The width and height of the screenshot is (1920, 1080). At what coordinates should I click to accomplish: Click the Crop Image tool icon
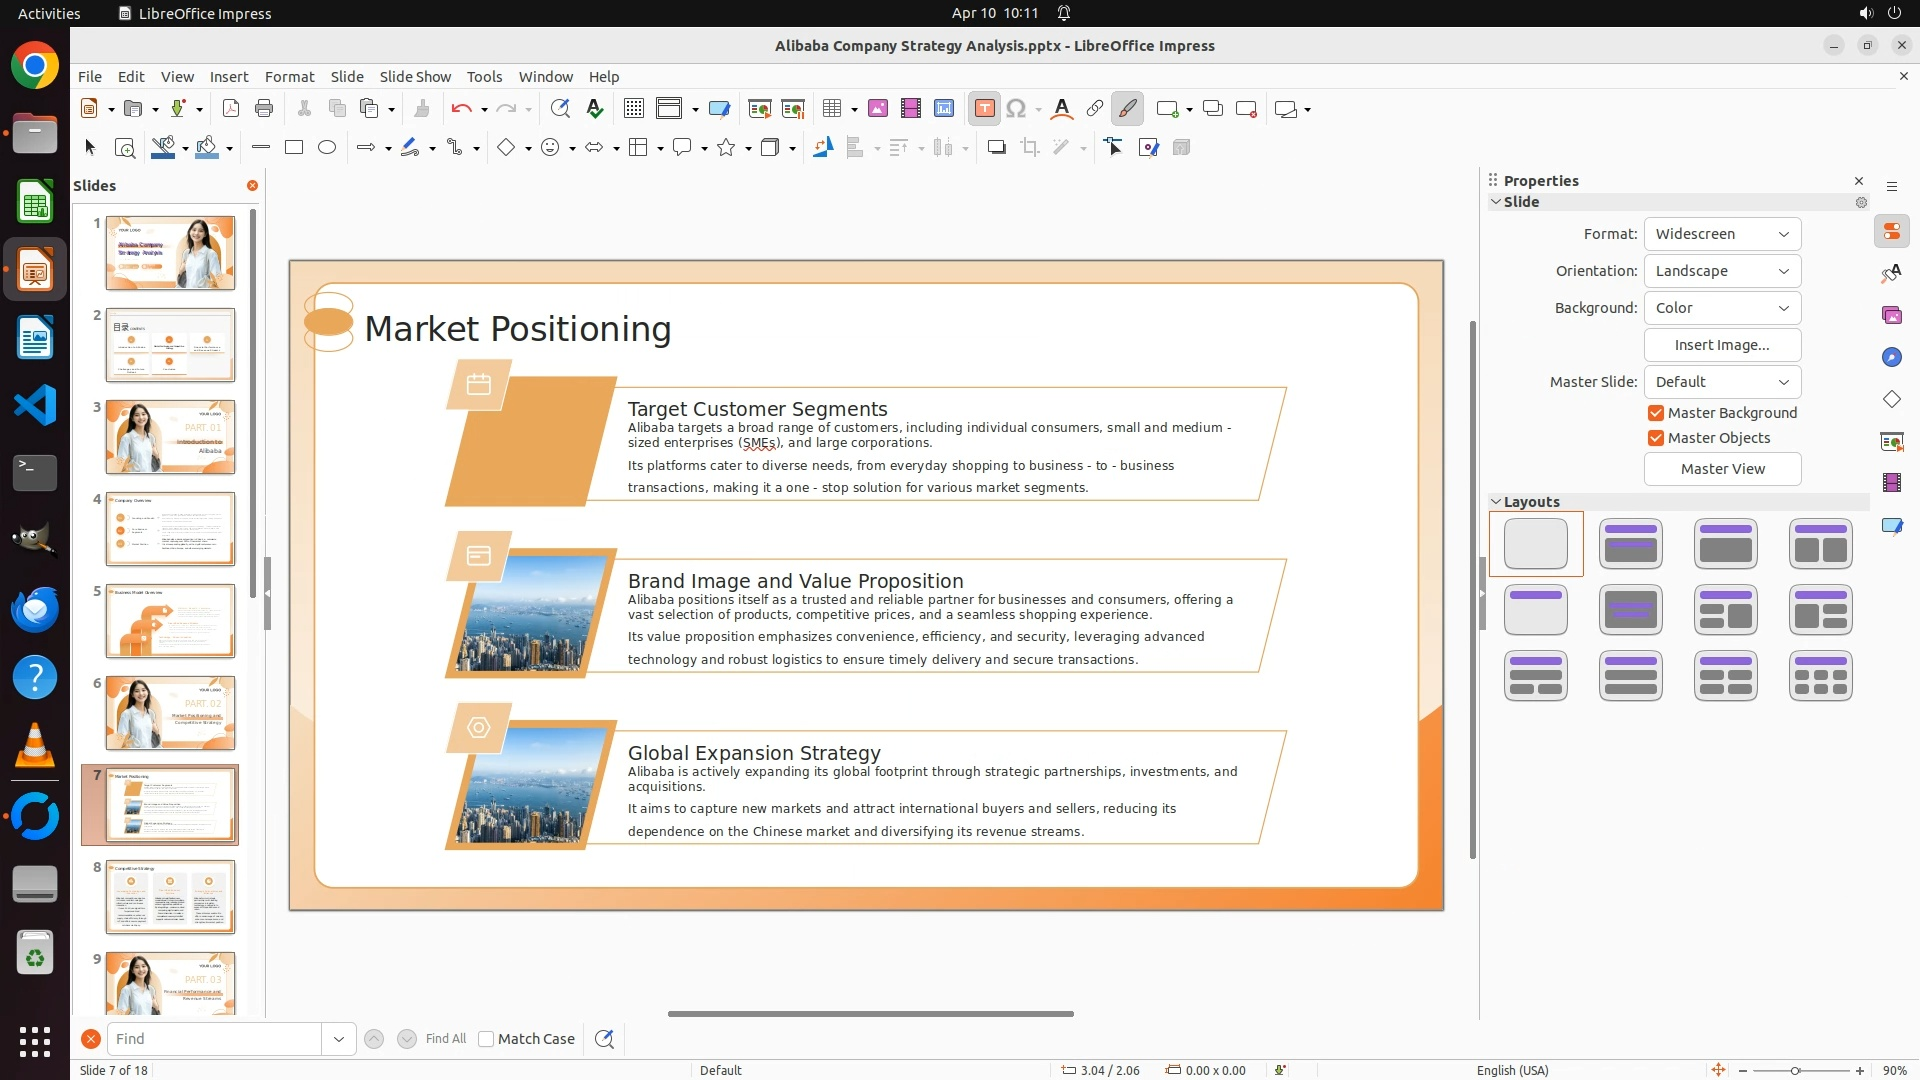pyautogui.click(x=1029, y=148)
